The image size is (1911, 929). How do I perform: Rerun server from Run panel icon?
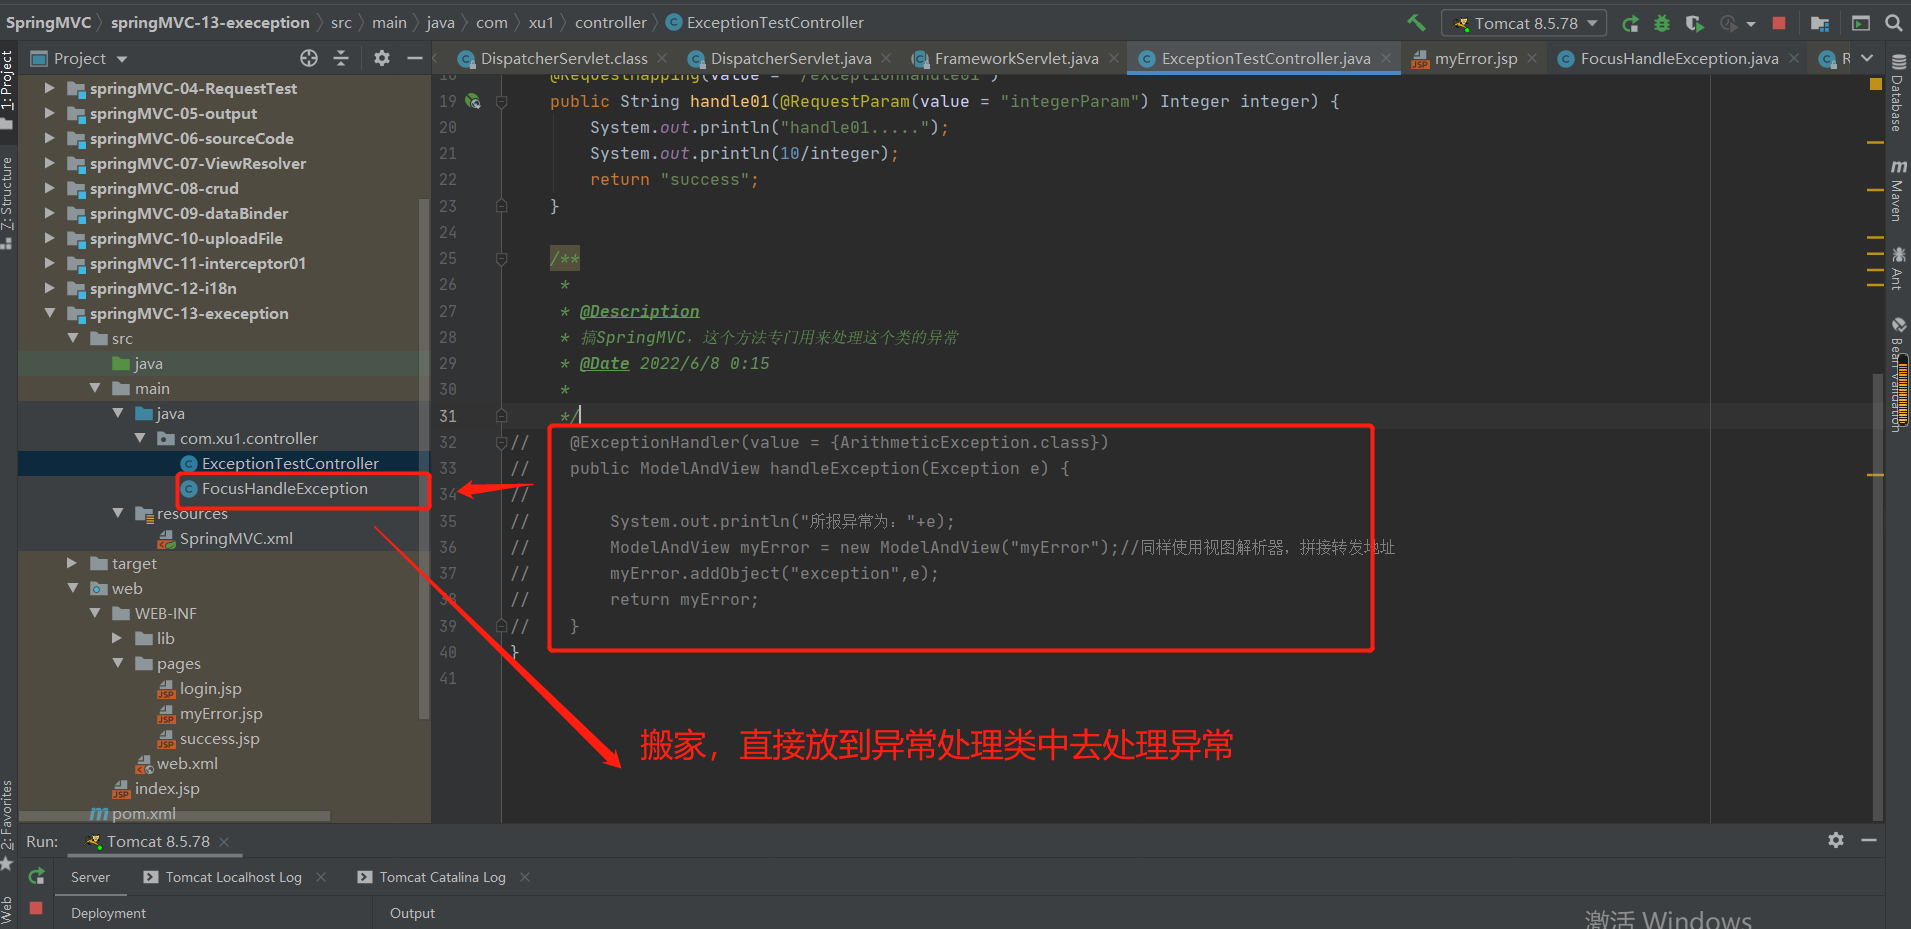[36, 876]
